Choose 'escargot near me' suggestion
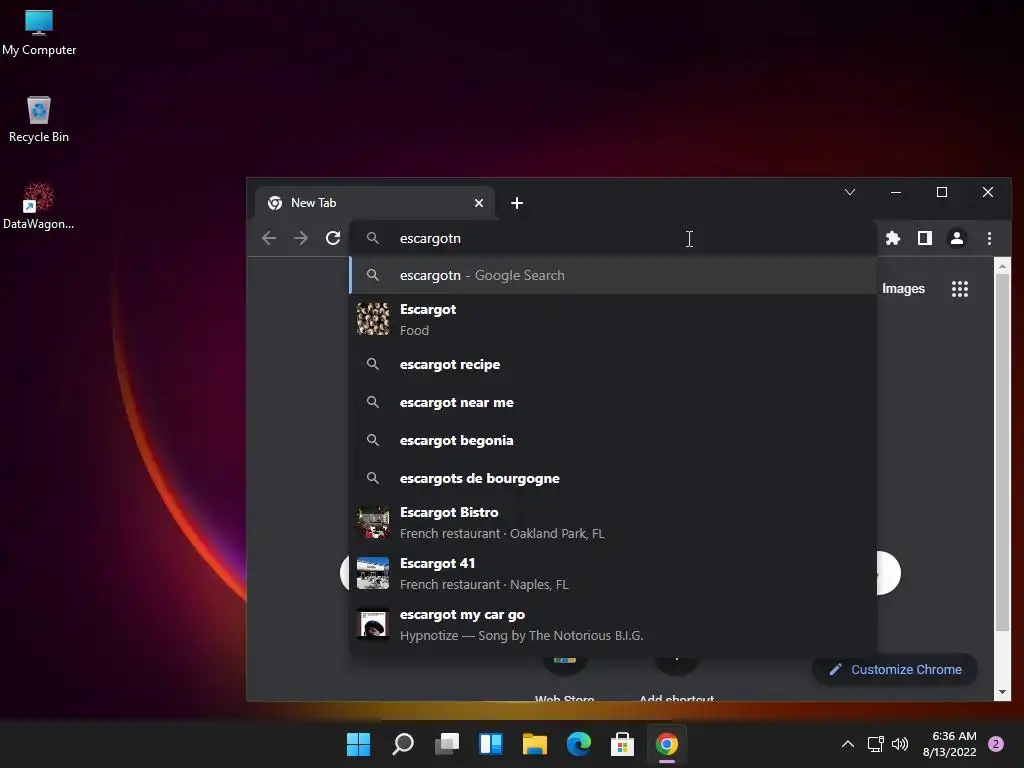Image resolution: width=1024 pixels, height=768 pixels. click(x=614, y=402)
